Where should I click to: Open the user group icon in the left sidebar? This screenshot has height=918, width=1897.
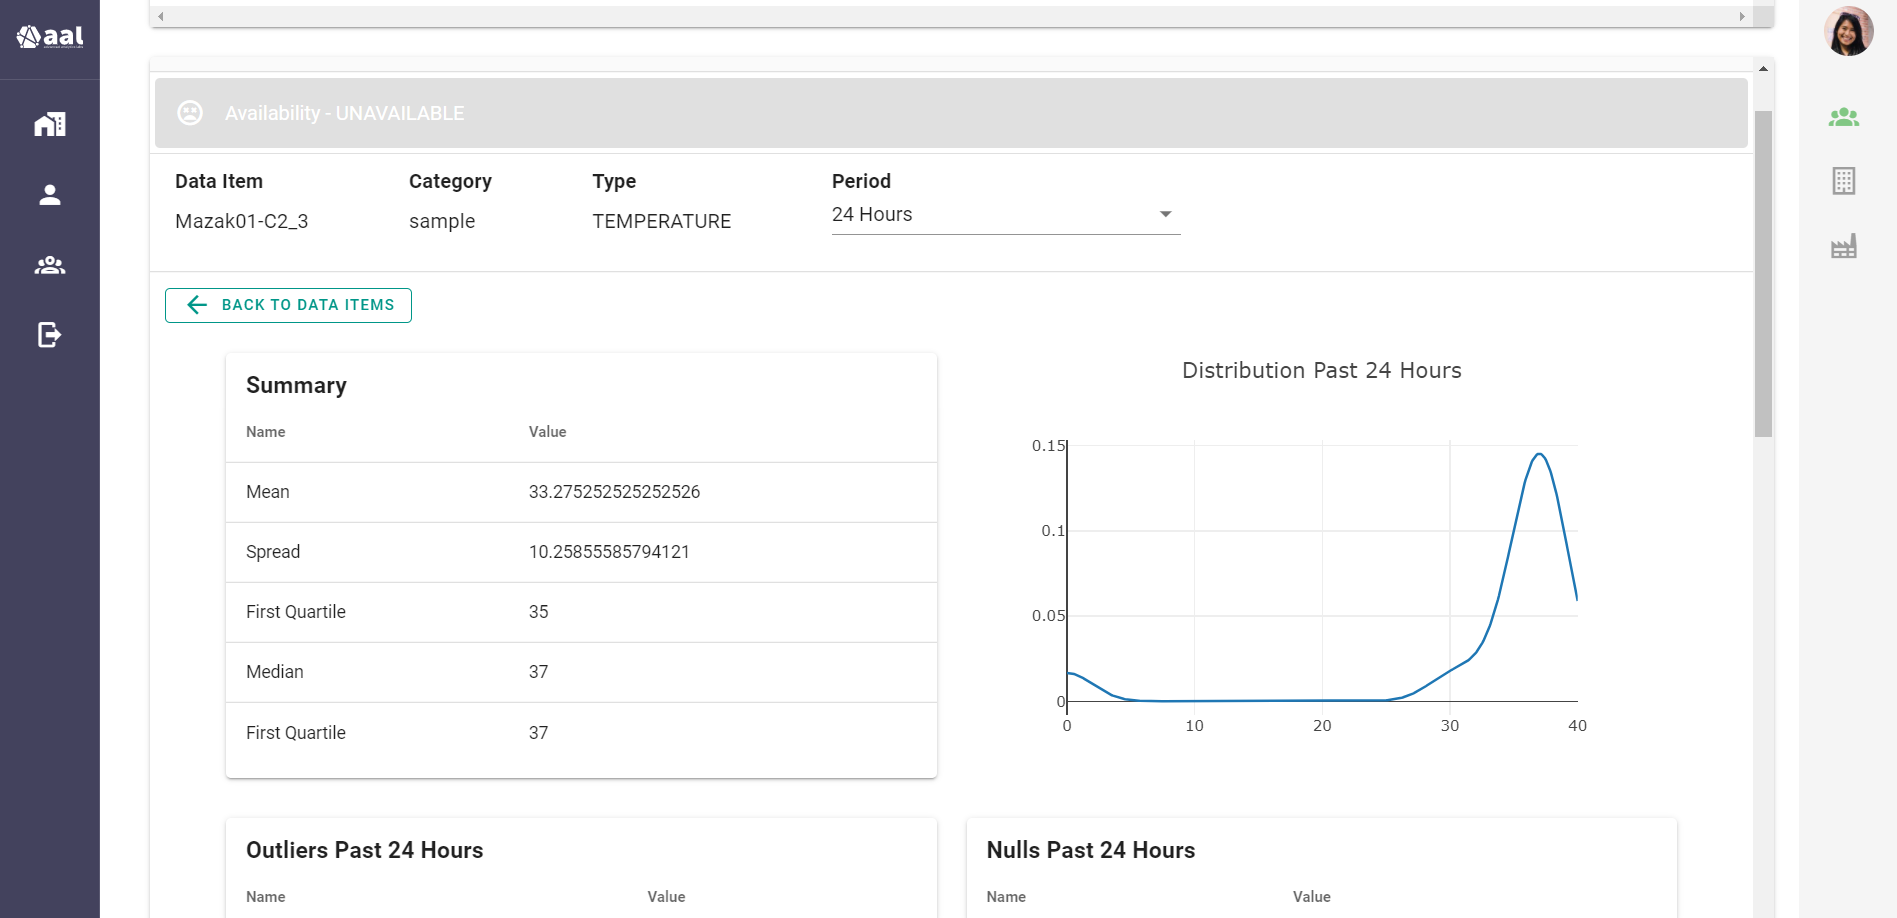coord(50,265)
